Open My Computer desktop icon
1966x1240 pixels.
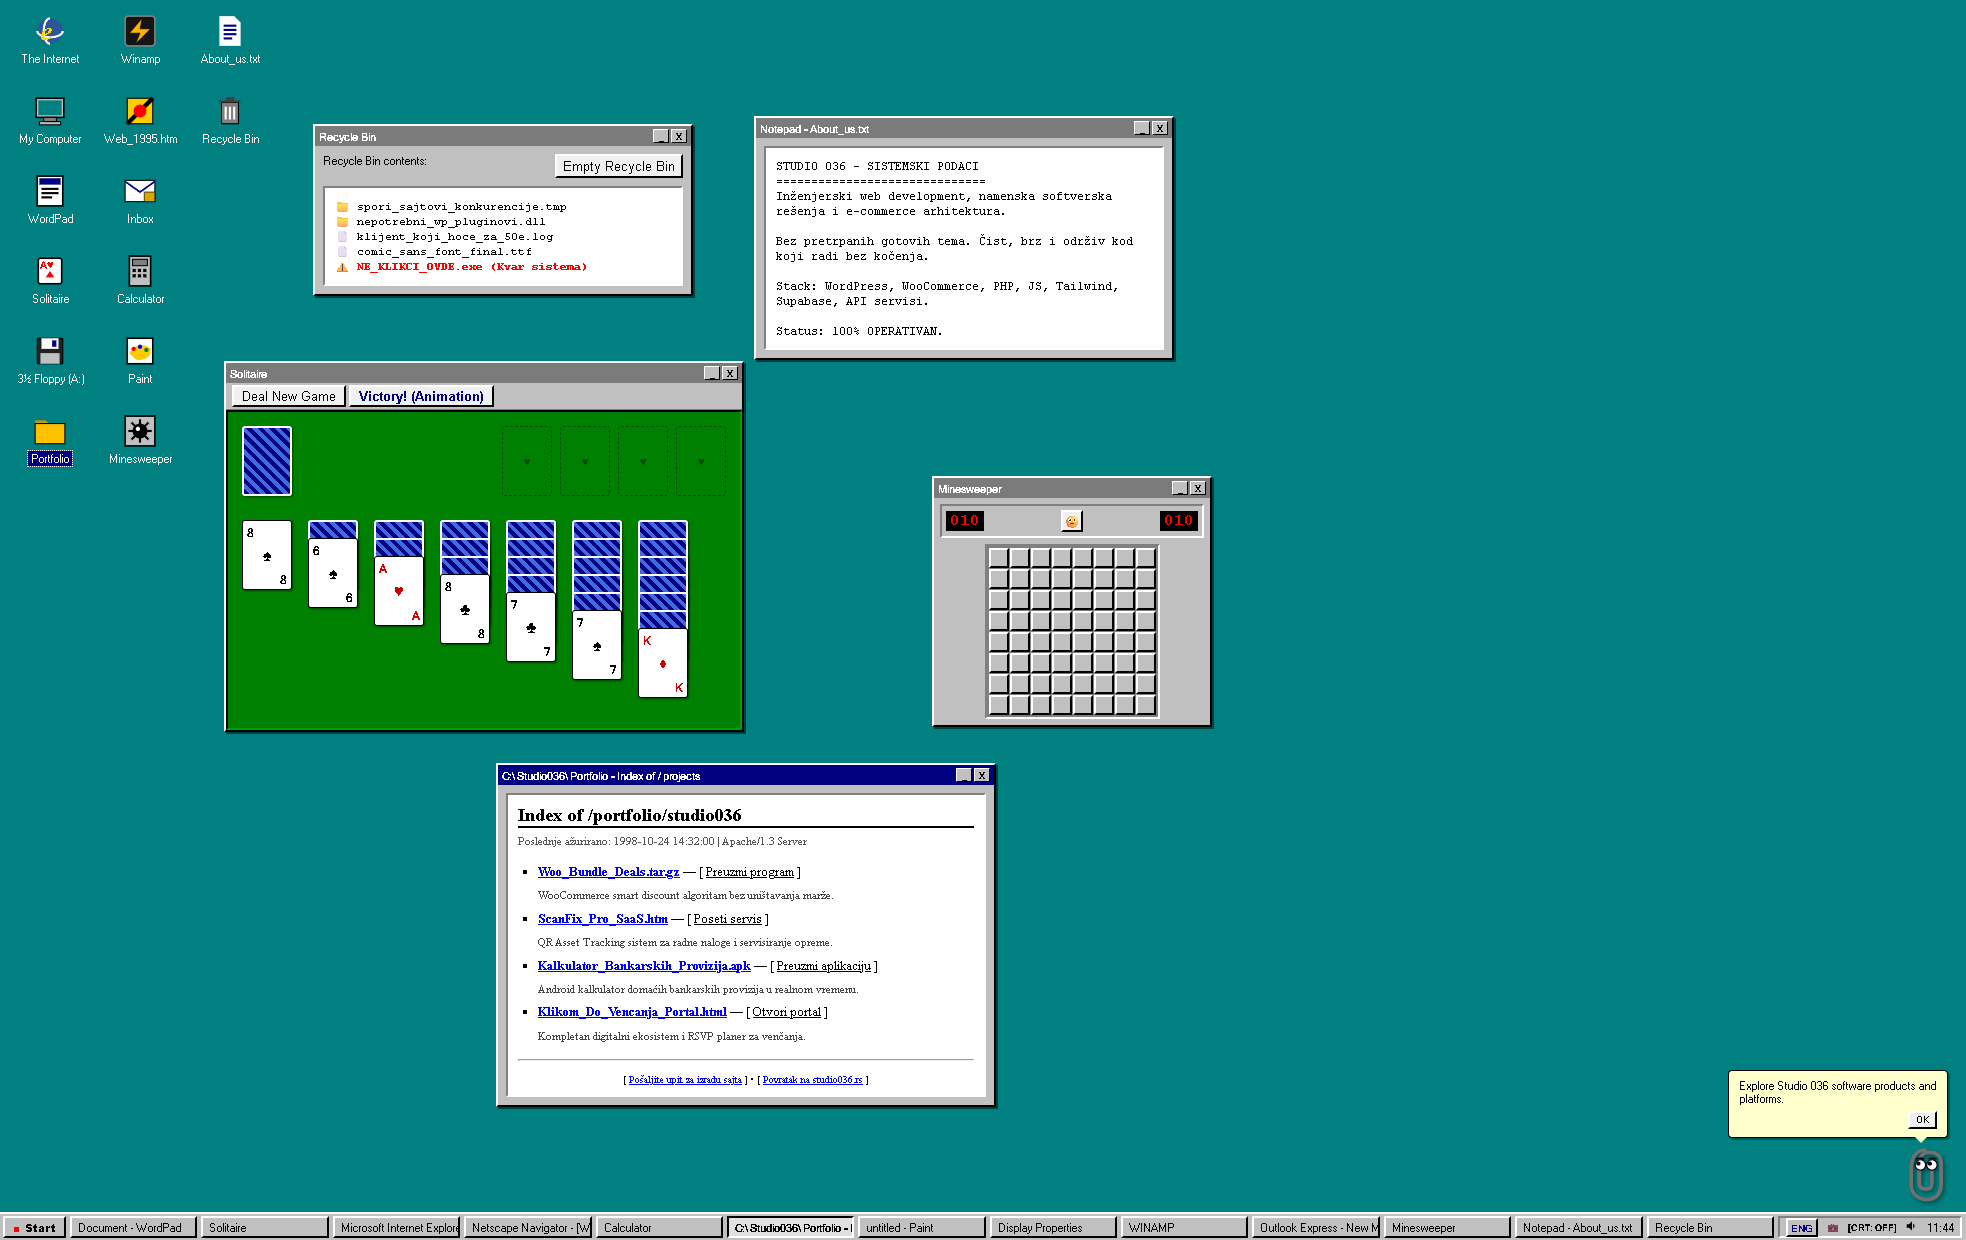[x=50, y=120]
